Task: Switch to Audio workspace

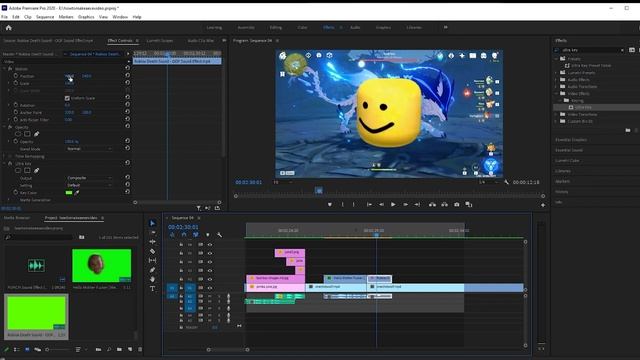Action: pos(355,27)
